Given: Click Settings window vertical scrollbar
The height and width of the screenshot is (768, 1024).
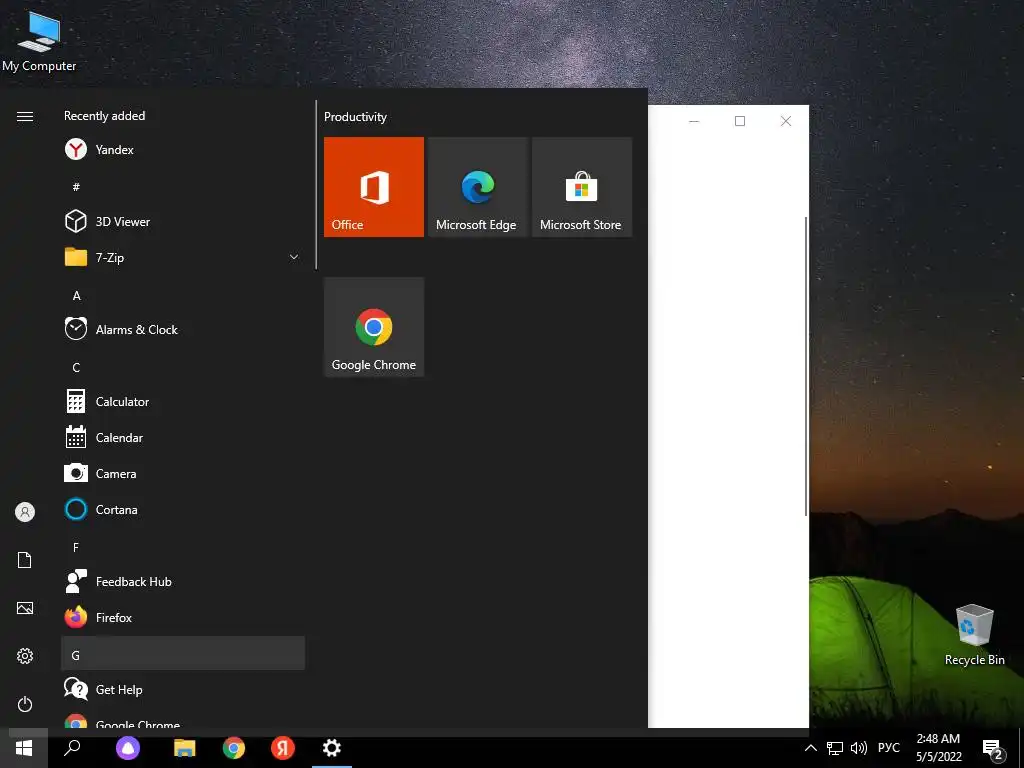Looking at the screenshot, I should coord(806,366).
